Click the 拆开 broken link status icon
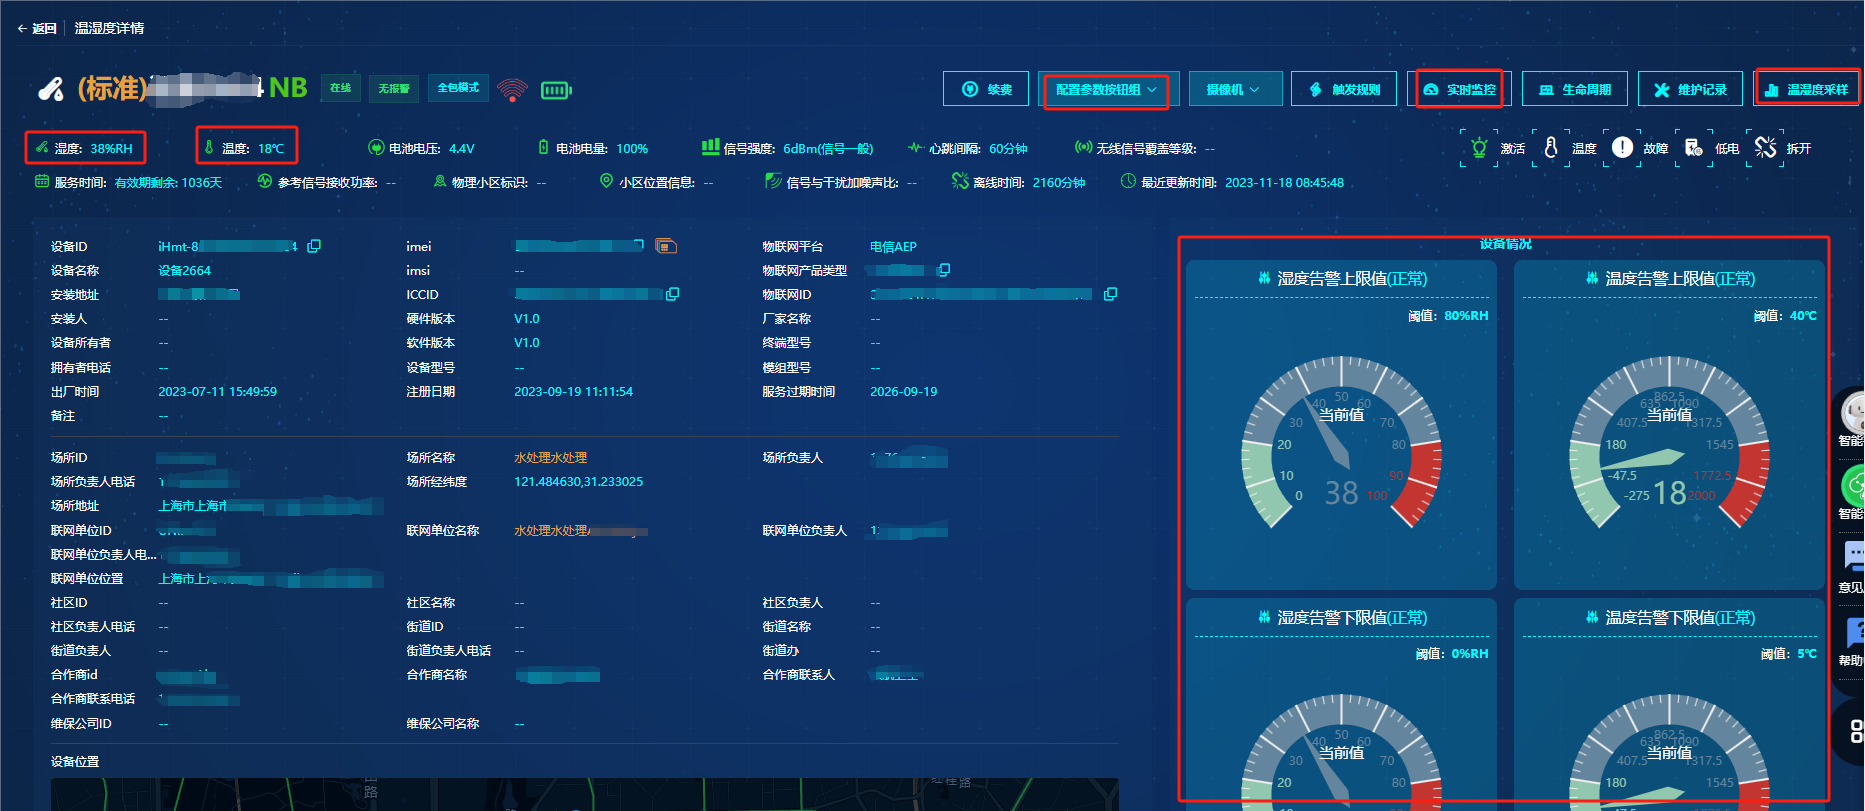This screenshot has height=811, width=1865. [x=1766, y=148]
